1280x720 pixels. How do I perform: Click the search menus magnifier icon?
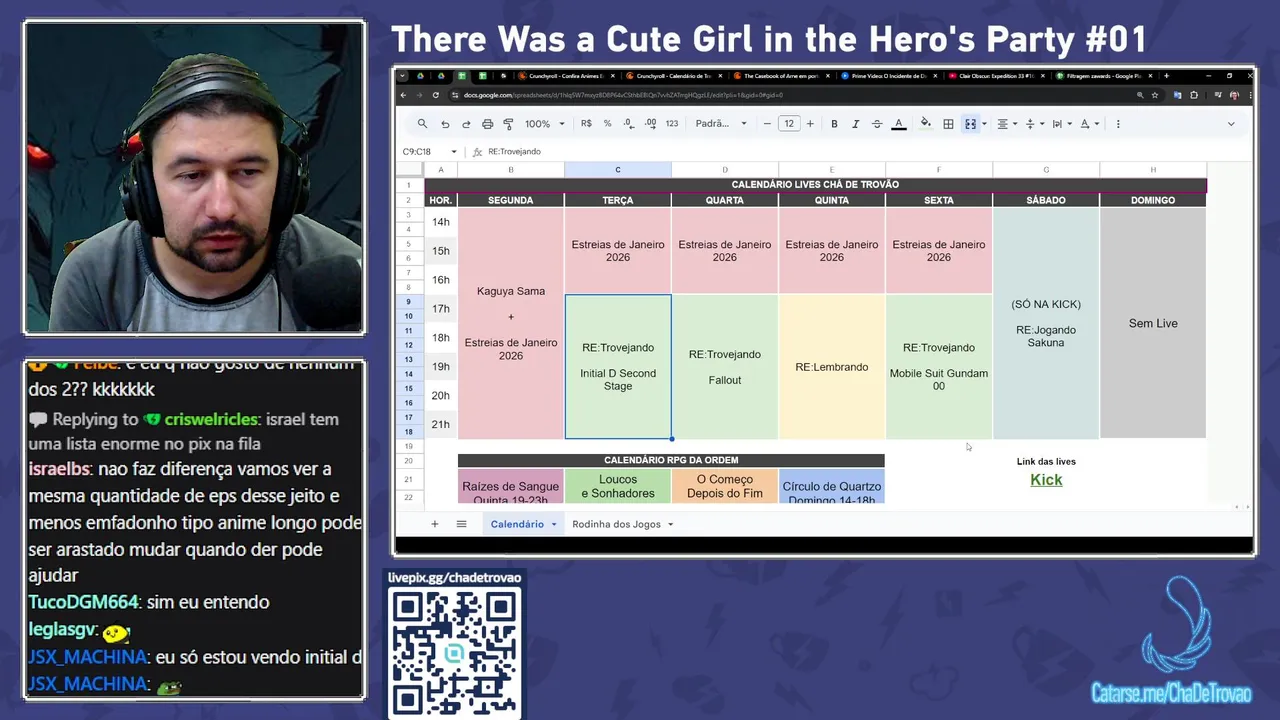pos(422,124)
